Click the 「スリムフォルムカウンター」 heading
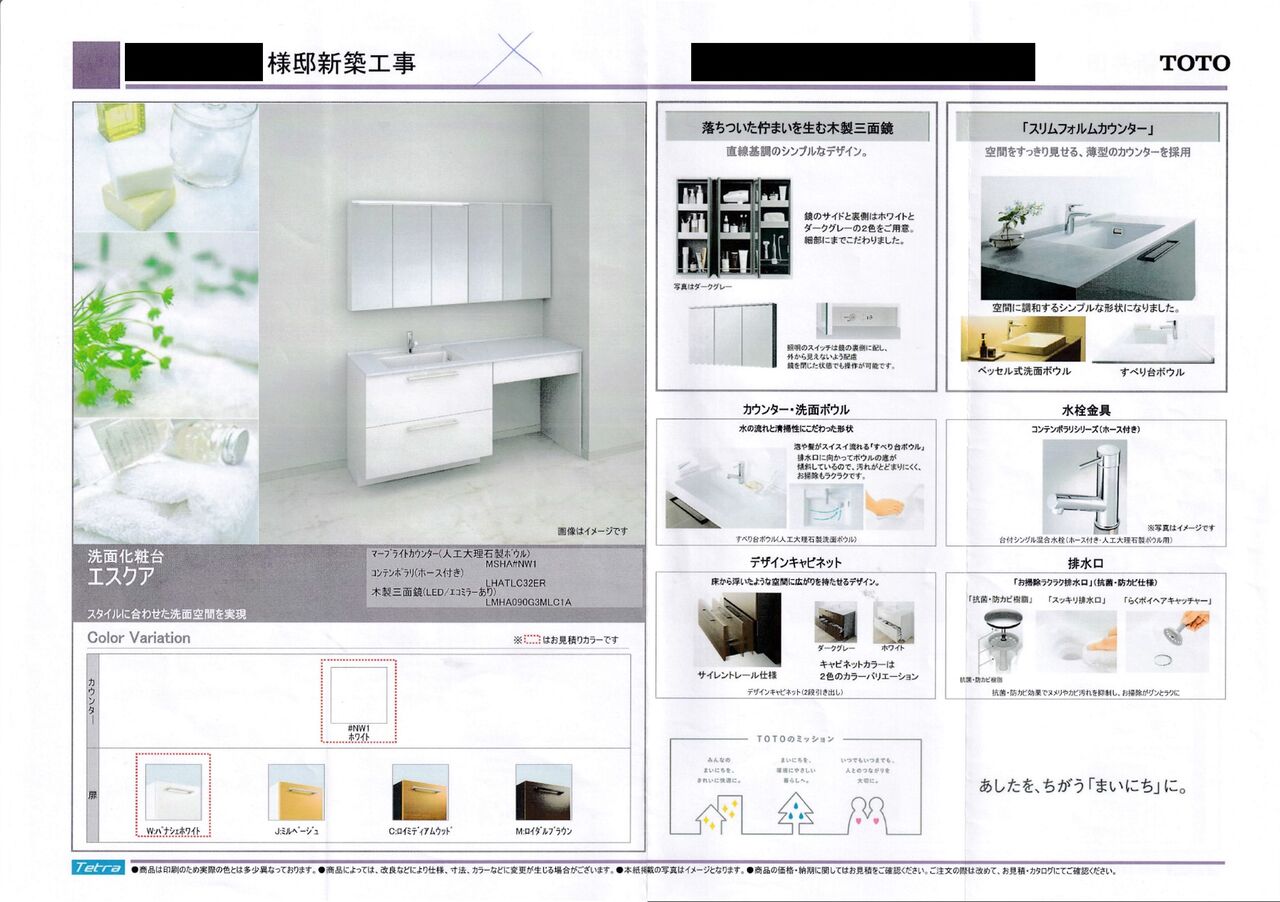 pos(1087,128)
